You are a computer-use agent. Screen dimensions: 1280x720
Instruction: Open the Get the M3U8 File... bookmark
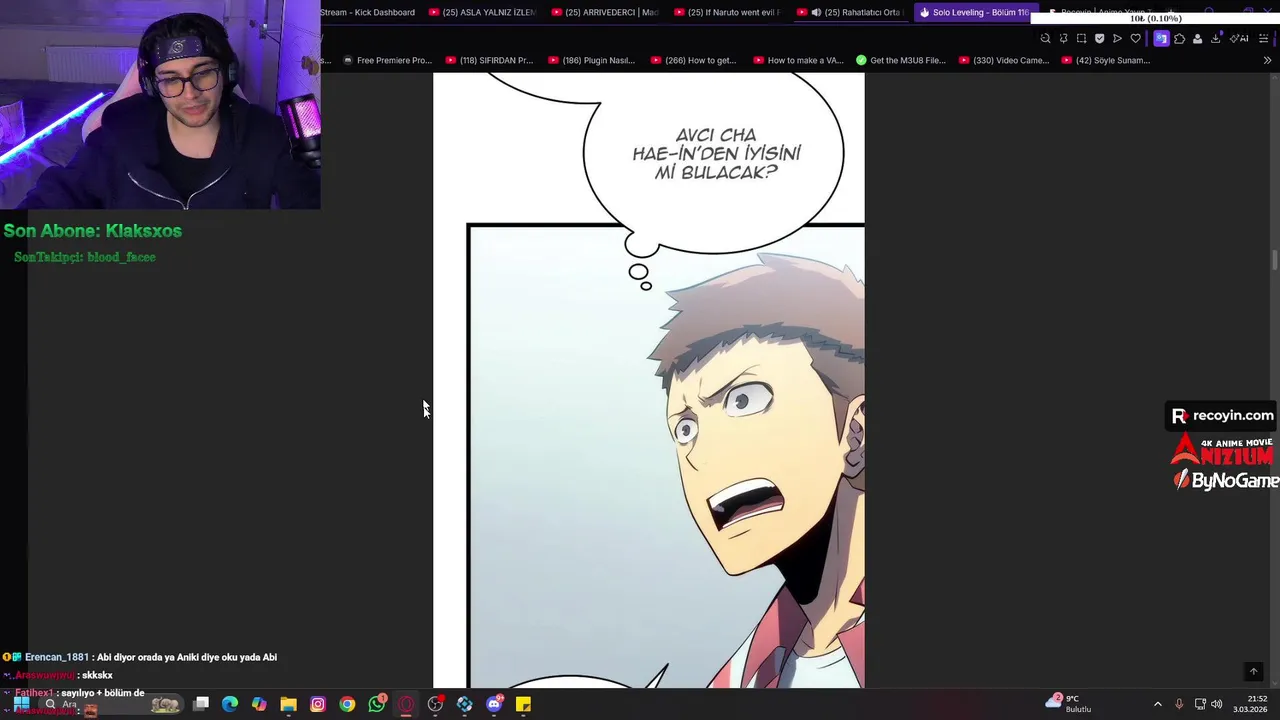click(x=900, y=60)
